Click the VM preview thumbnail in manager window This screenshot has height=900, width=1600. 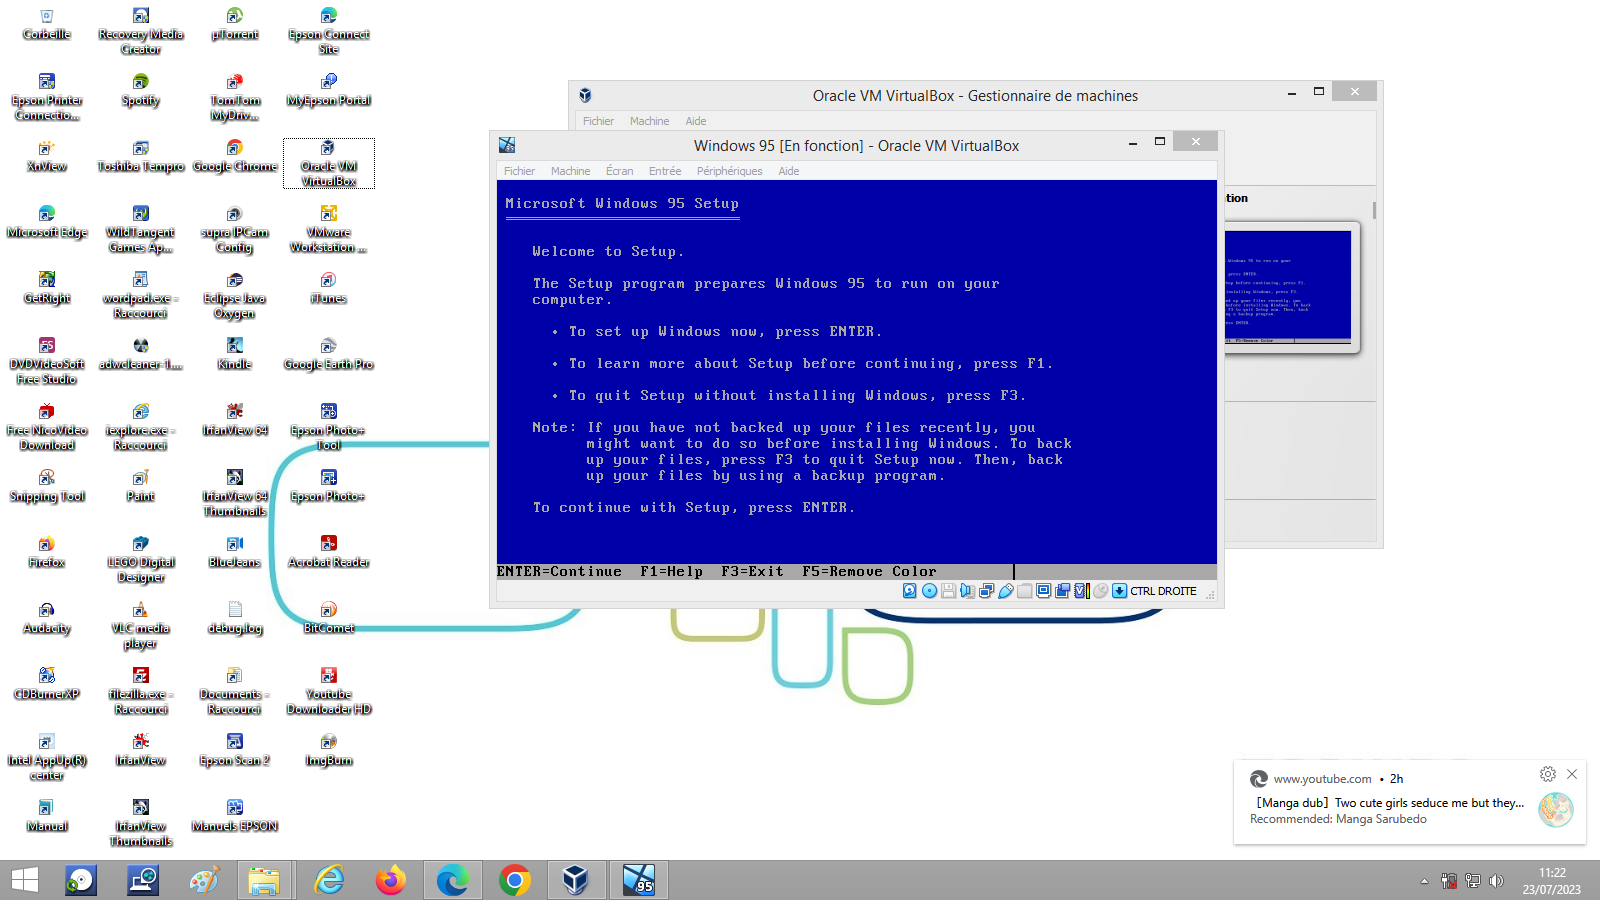(x=1288, y=287)
